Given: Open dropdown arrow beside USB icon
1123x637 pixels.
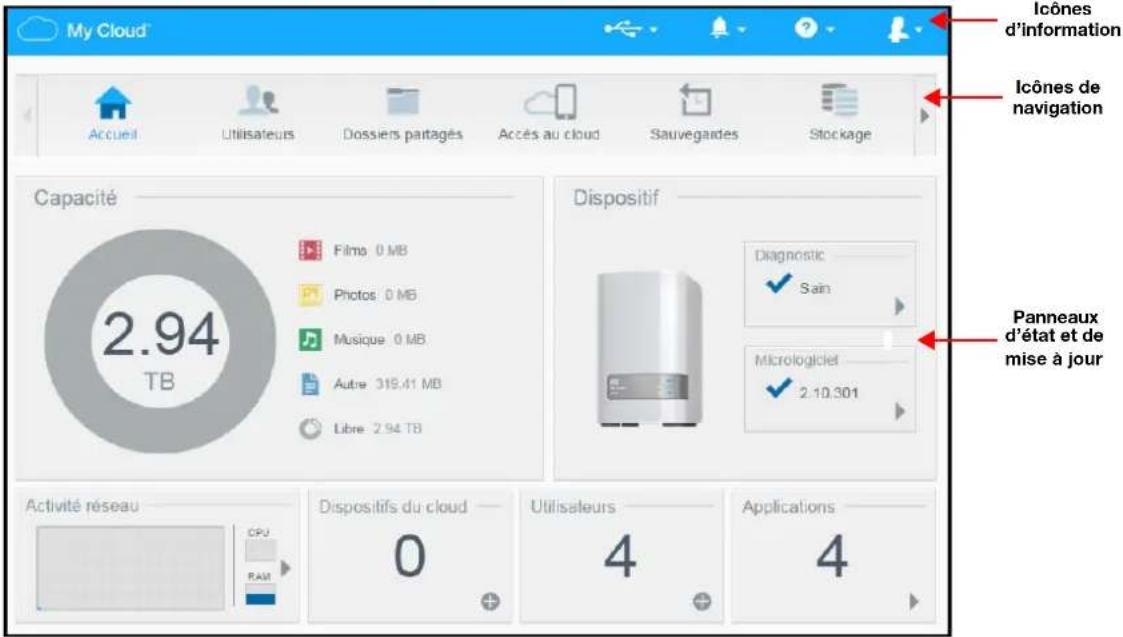Looking at the screenshot, I should [x=654, y=30].
